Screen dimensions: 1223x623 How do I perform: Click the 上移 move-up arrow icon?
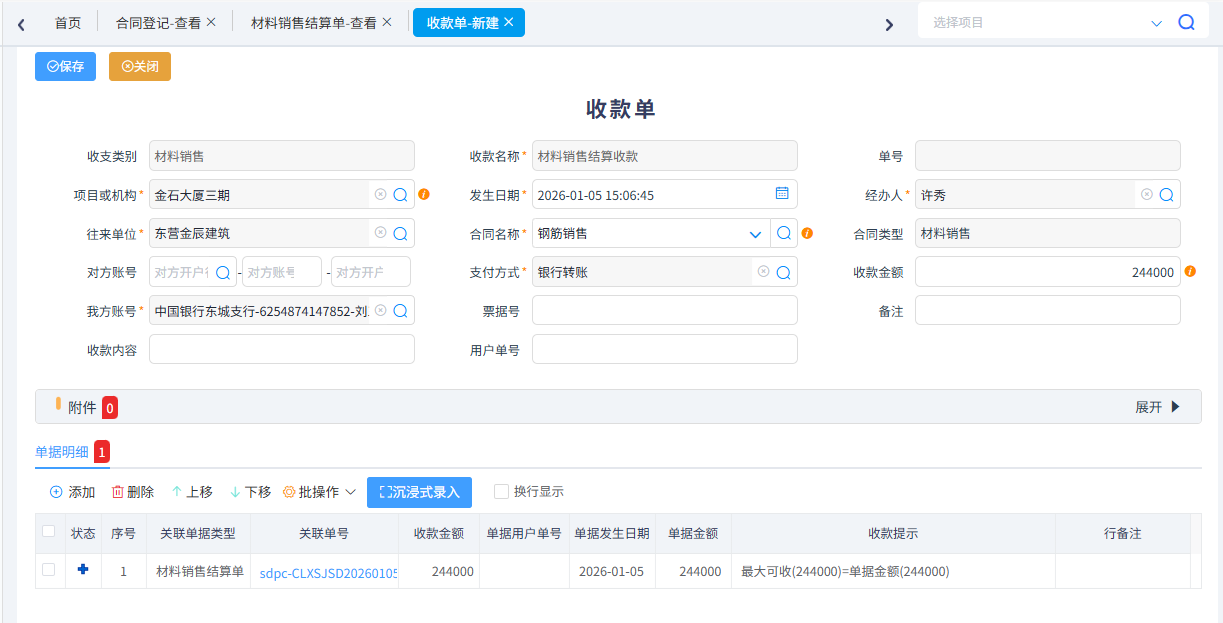pos(178,491)
